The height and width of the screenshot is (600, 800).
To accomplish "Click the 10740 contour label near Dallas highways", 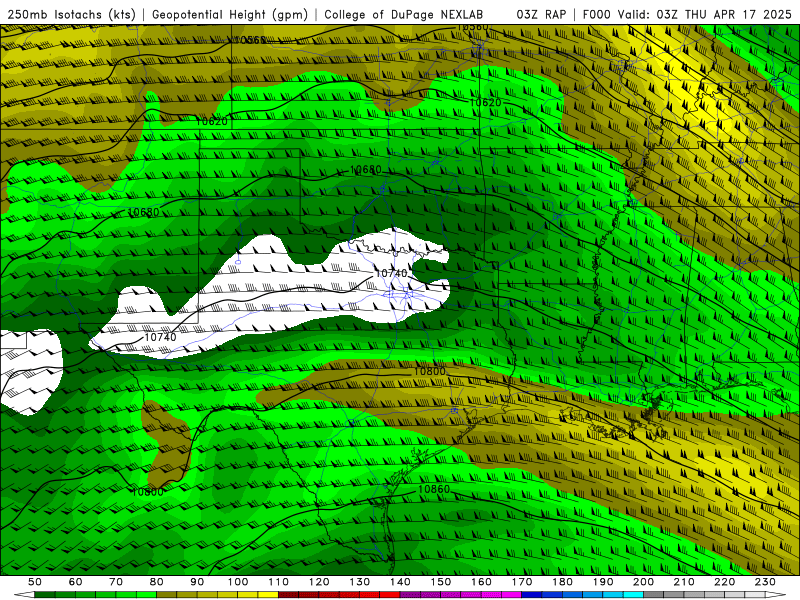I will tap(391, 273).
